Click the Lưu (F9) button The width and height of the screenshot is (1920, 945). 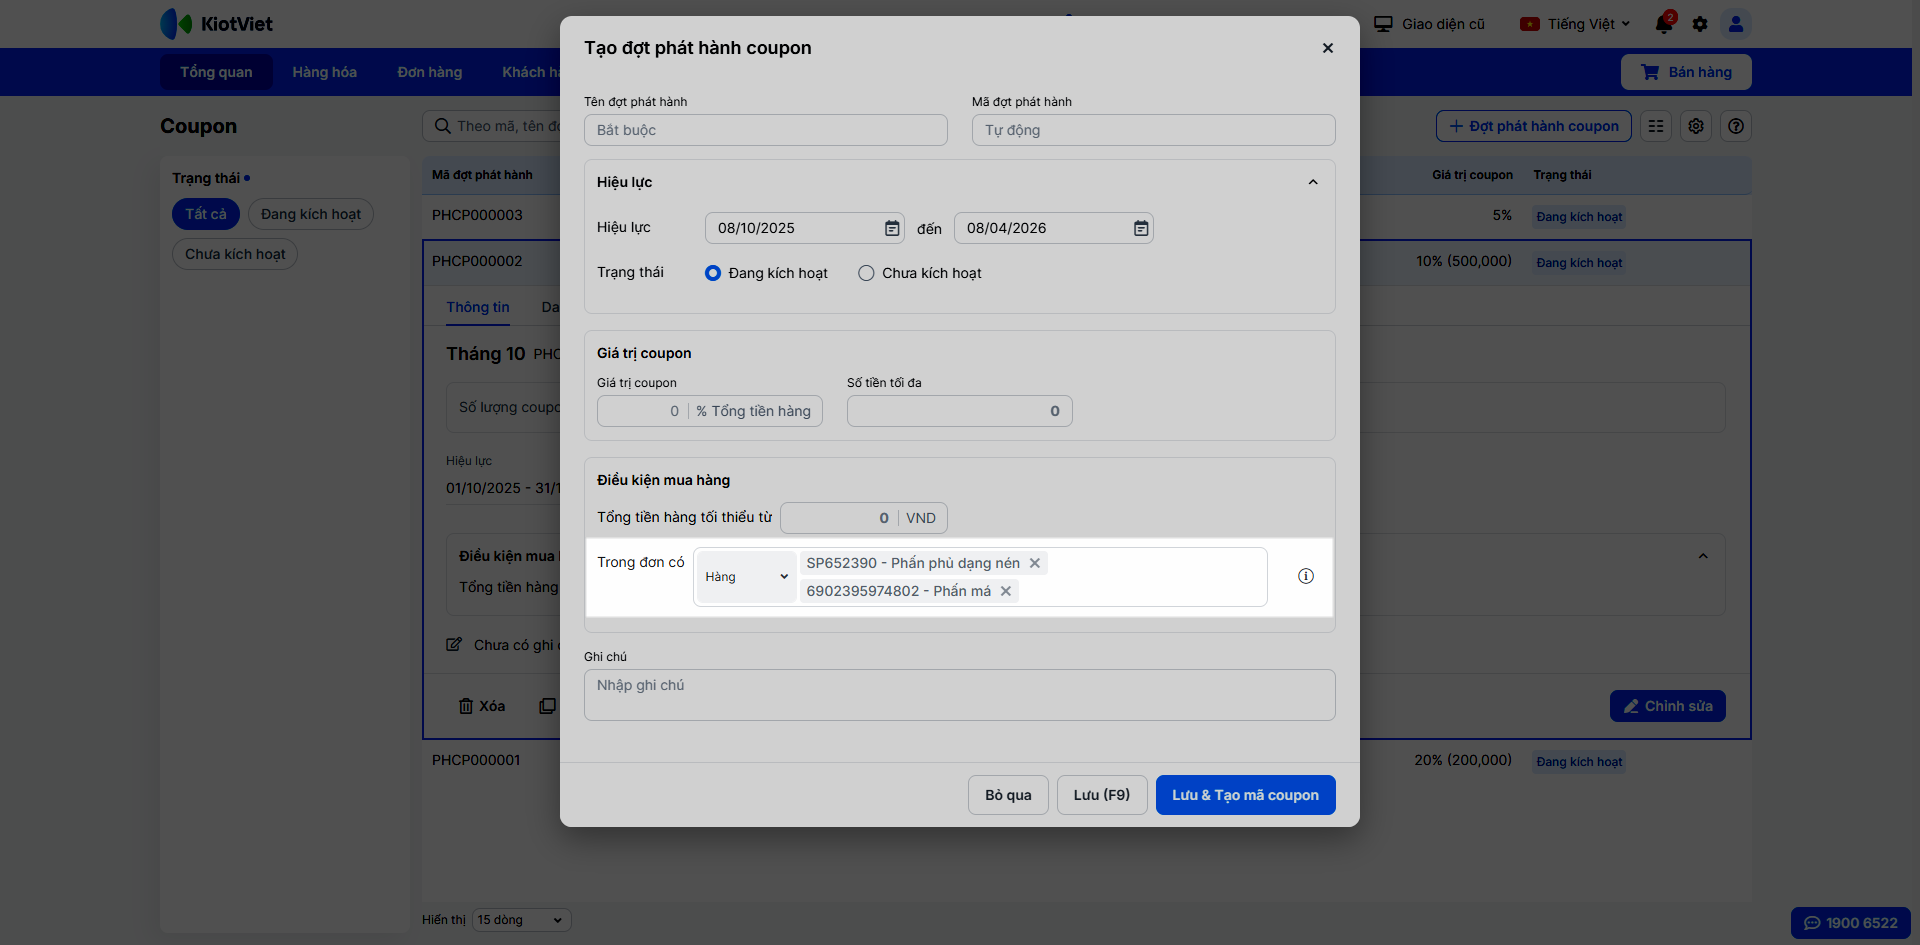1101,795
